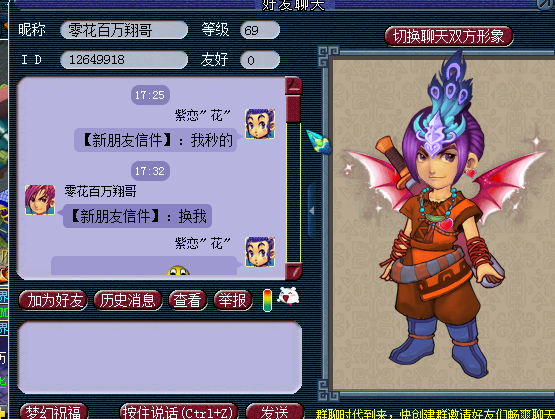The width and height of the screenshot is (555, 419).
Task: Click 紫恋"花" avatar beside 我秒的 message
Action: click(260, 124)
